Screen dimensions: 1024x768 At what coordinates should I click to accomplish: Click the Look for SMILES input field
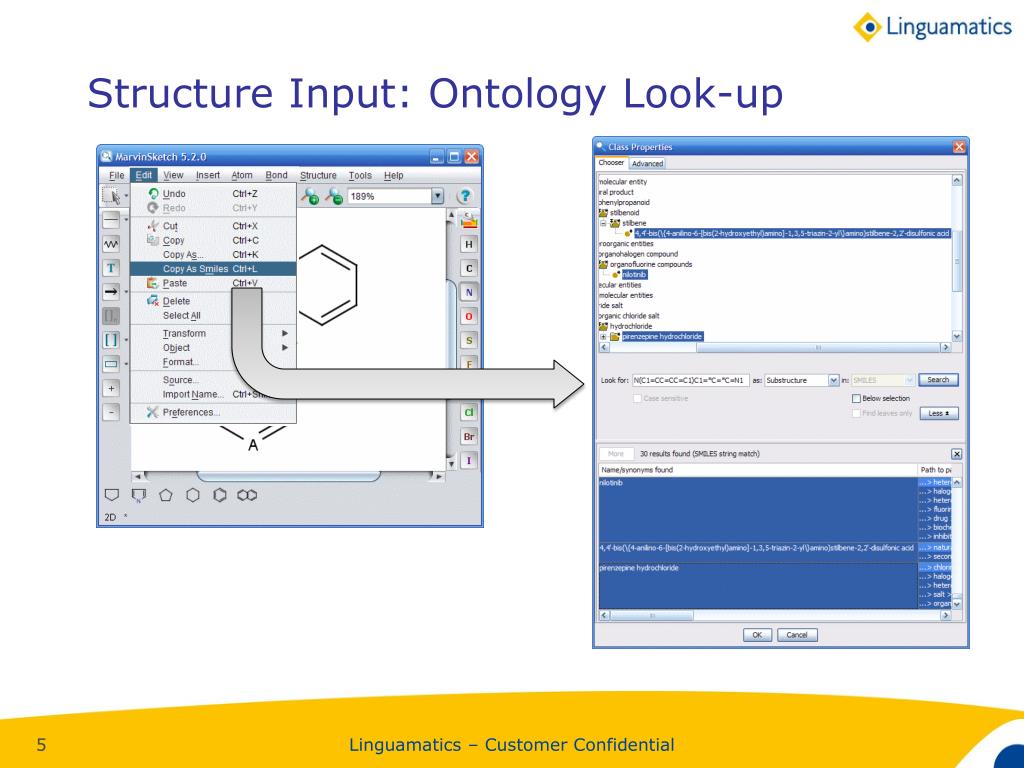tap(690, 380)
